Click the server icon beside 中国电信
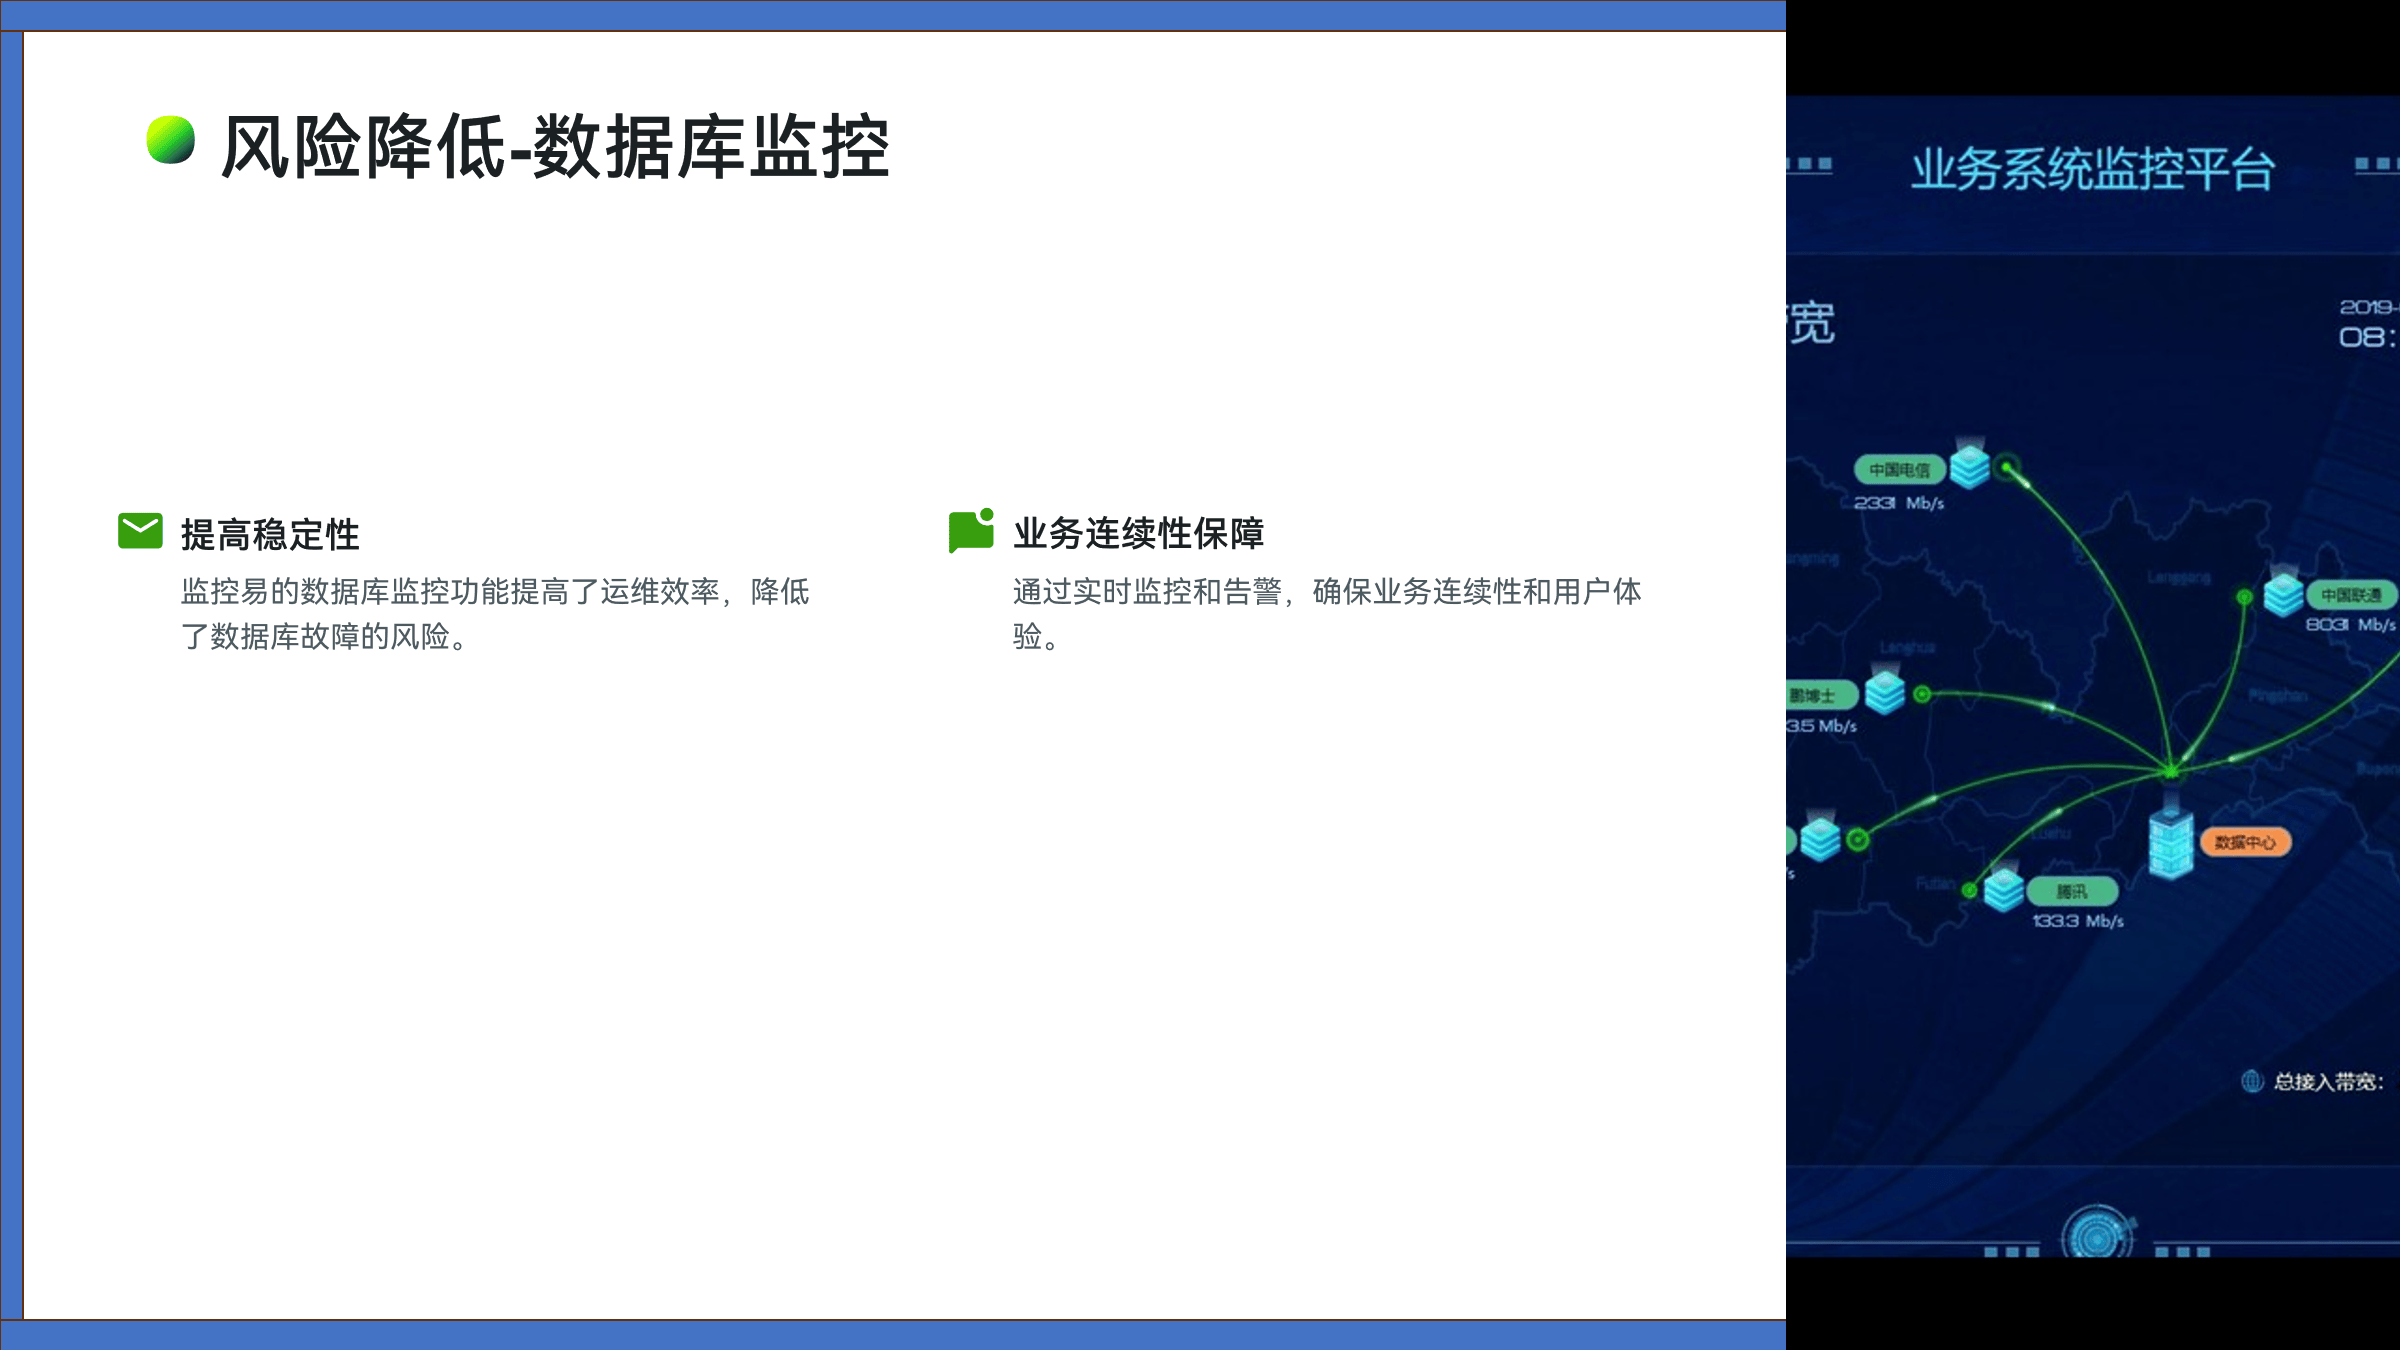Screen dimensions: 2400x1350 [x=1970, y=467]
